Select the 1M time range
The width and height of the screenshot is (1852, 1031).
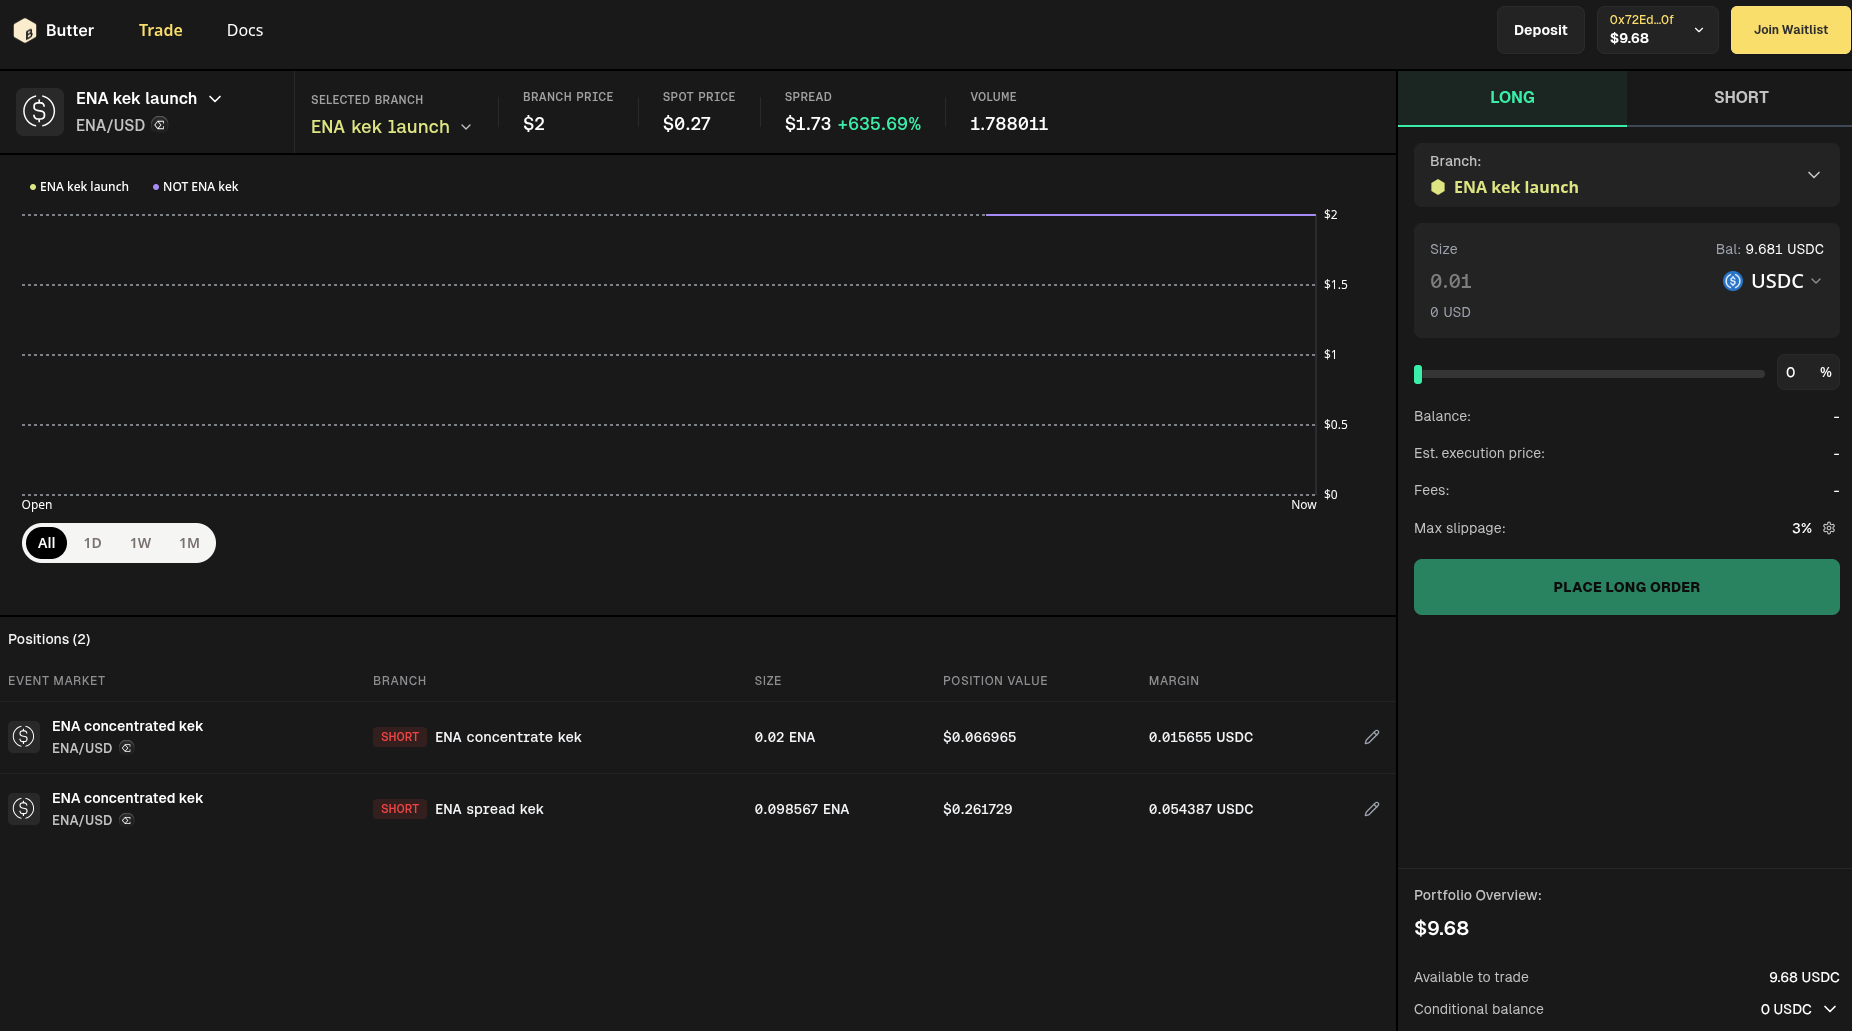click(190, 543)
